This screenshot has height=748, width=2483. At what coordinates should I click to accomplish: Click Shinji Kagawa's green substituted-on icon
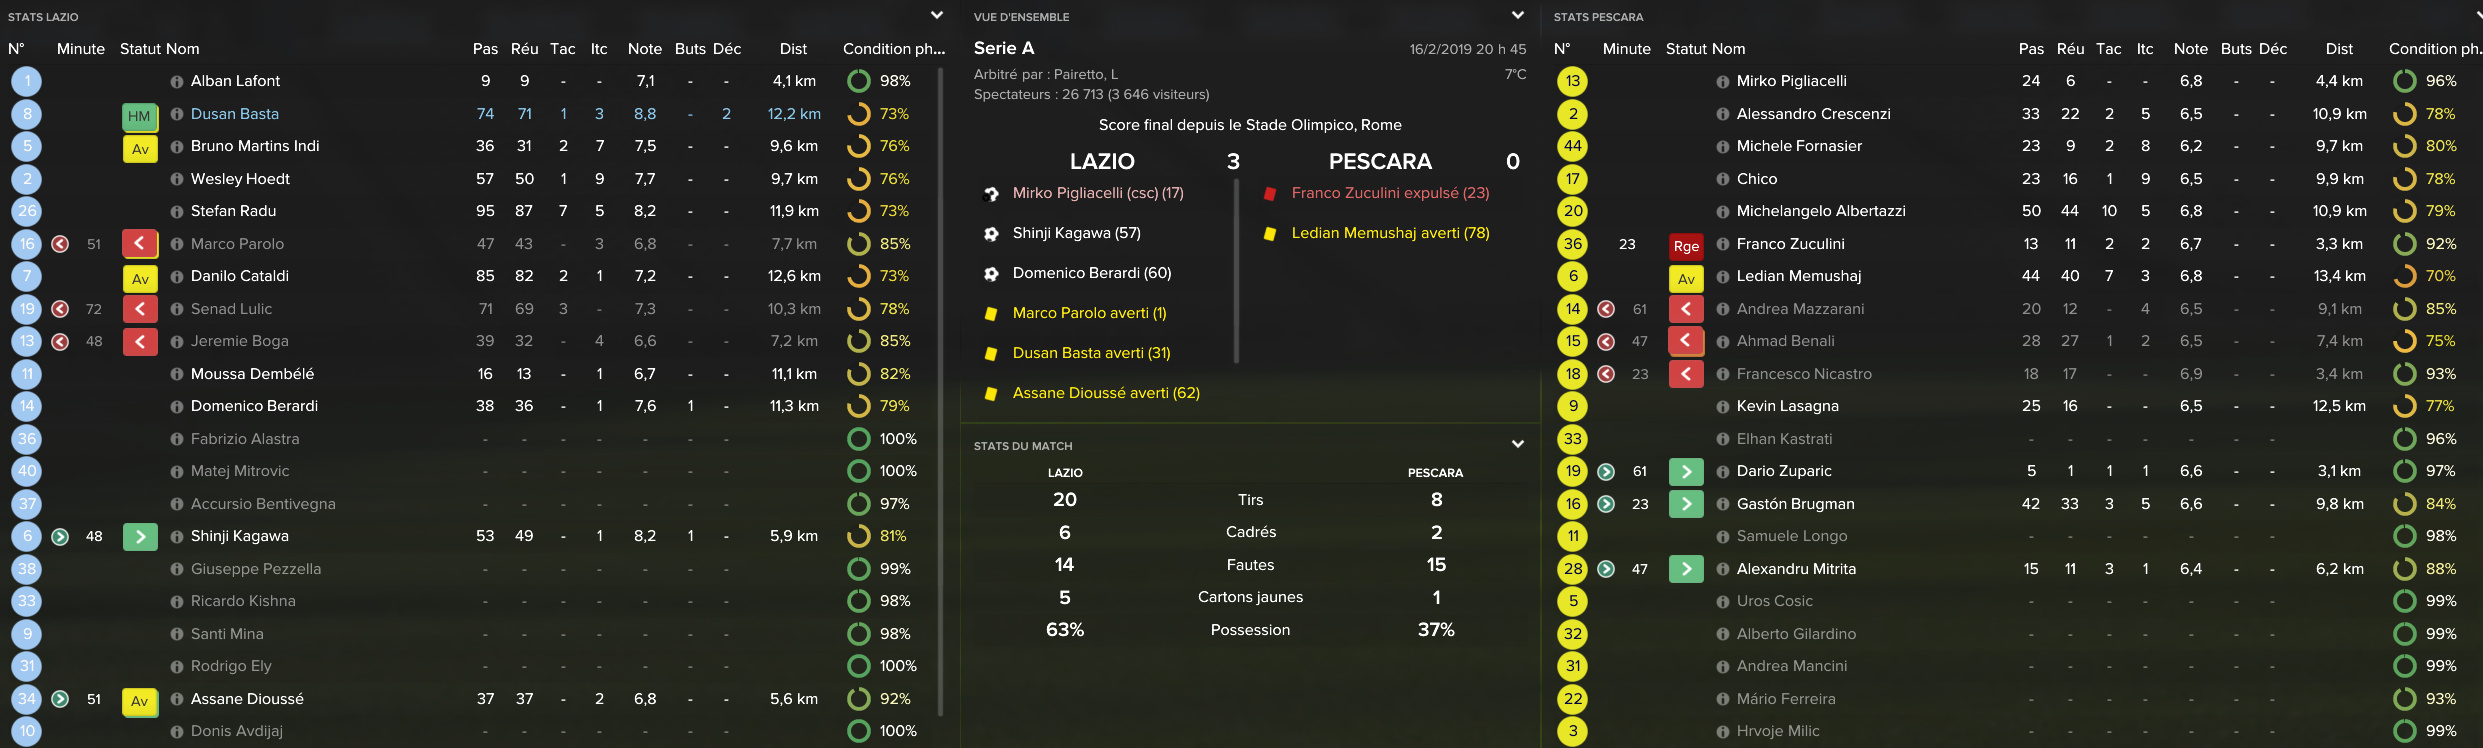pos(140,537)
